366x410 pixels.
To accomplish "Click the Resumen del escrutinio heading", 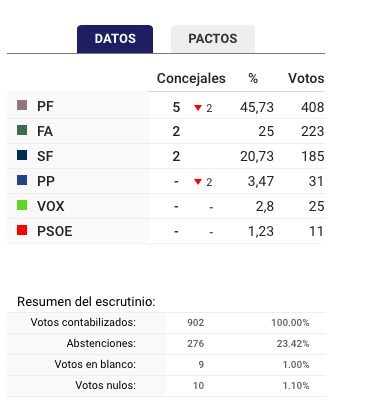I will (x=86, y=302).
